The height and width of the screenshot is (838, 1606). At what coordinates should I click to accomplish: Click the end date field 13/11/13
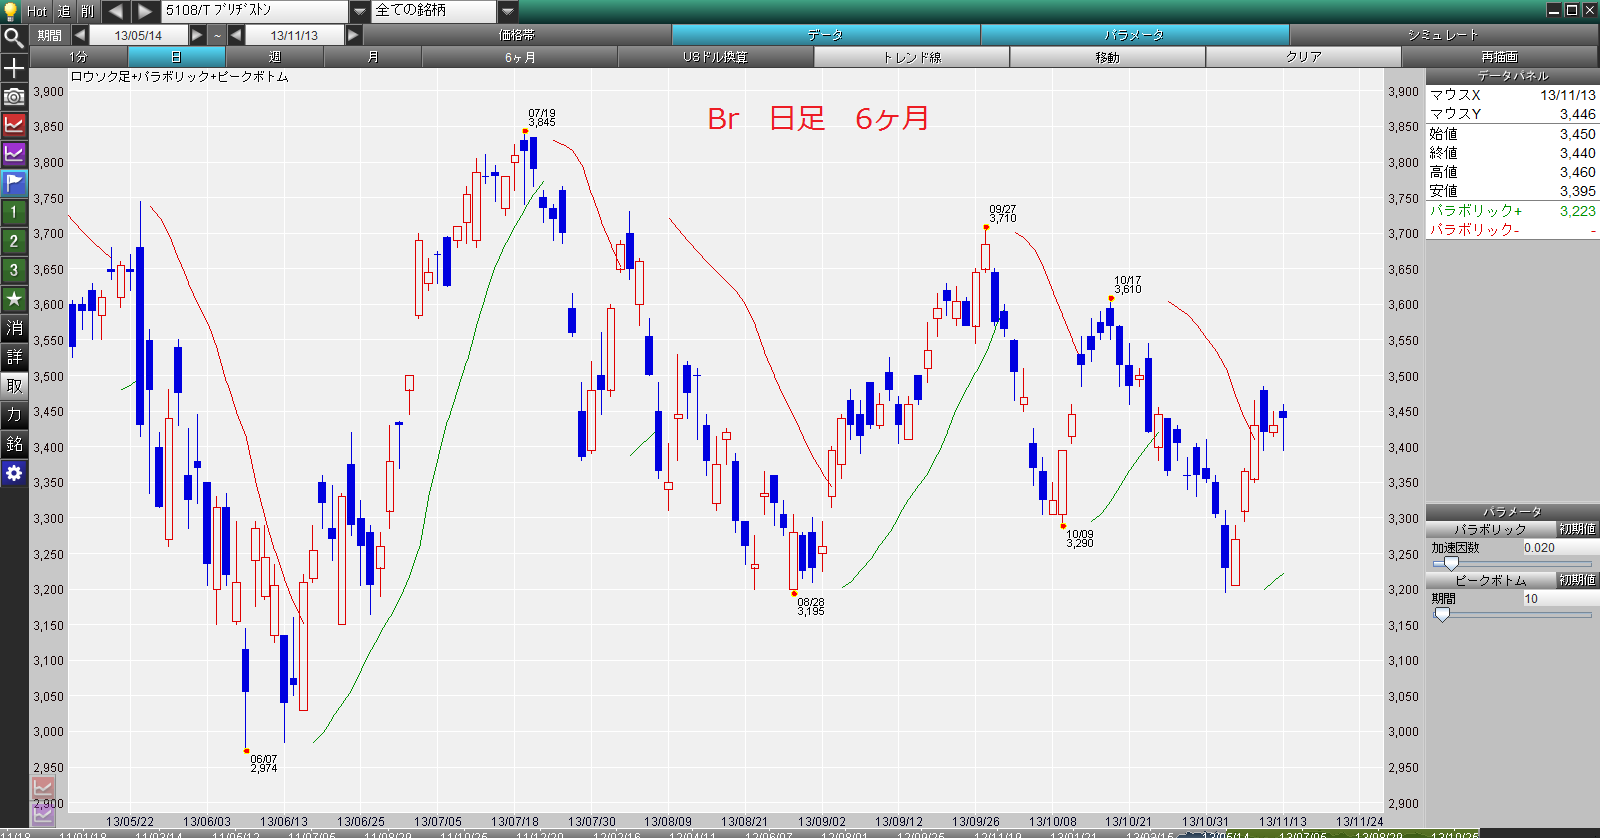(294, 35)
